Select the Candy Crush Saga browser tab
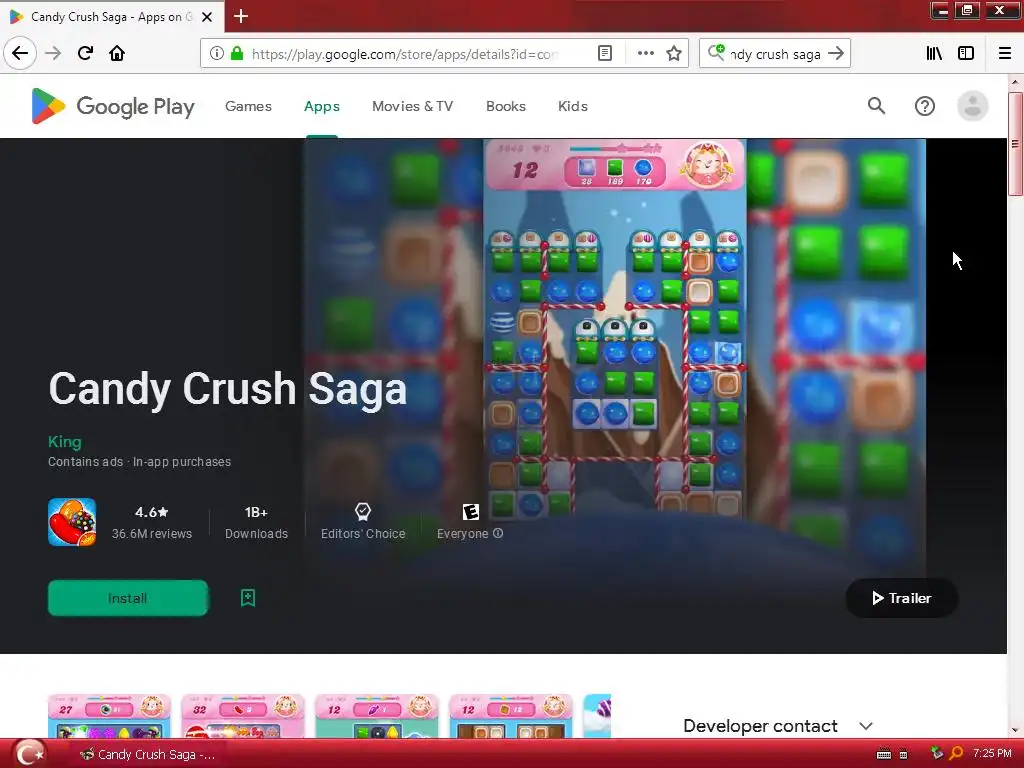 point(111,17)
